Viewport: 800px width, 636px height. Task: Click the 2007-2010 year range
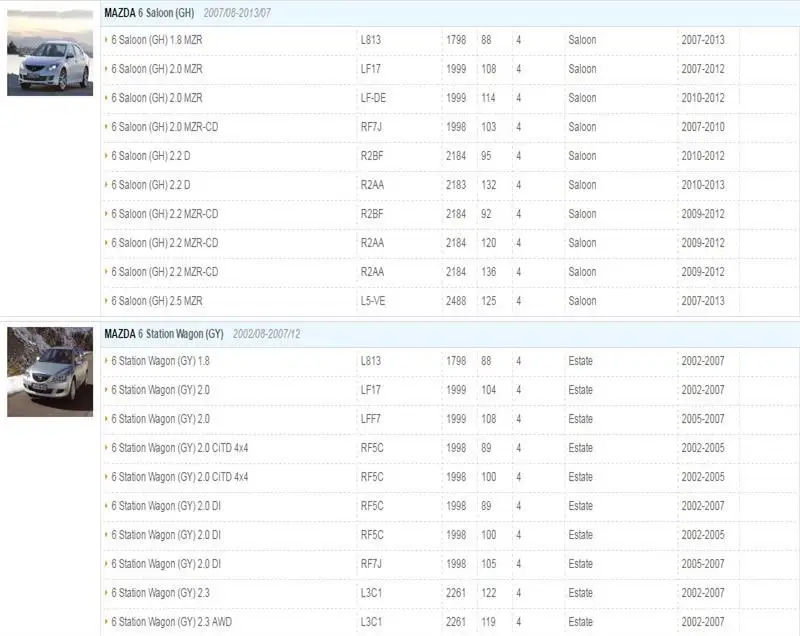703,127
